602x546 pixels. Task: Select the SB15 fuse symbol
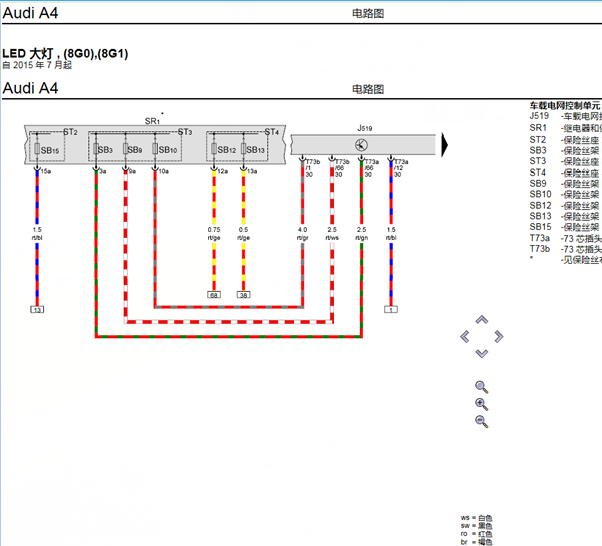(x=37, y=149)
